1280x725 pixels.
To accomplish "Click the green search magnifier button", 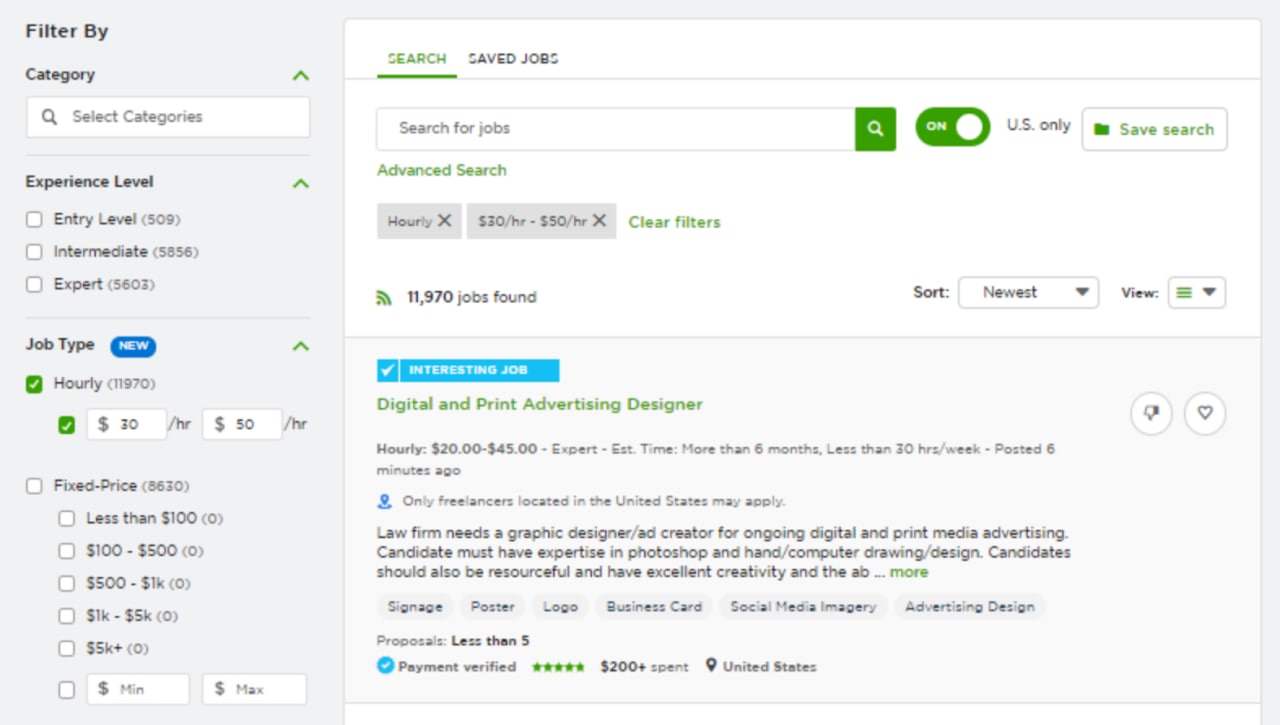I will coord(875,129).
